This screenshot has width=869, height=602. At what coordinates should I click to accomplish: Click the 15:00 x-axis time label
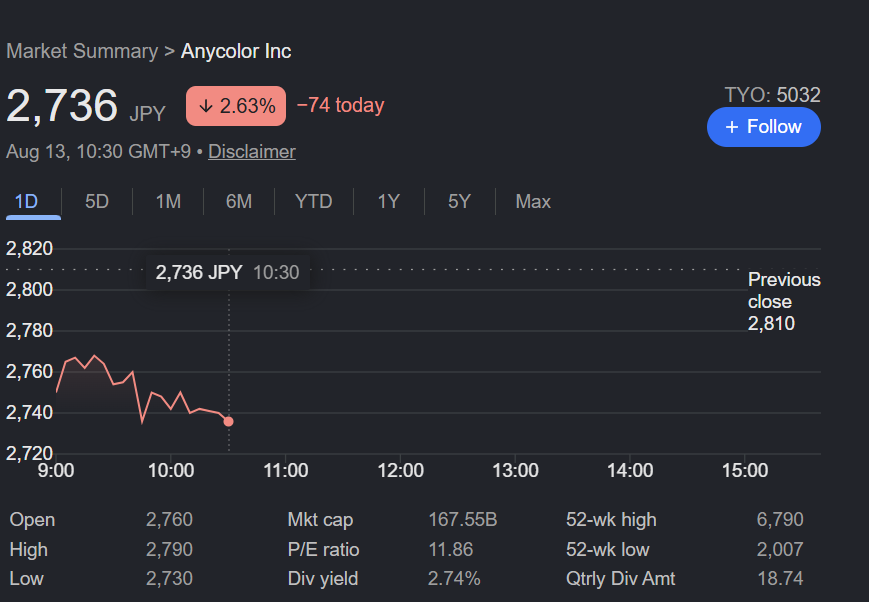(745, 471)
